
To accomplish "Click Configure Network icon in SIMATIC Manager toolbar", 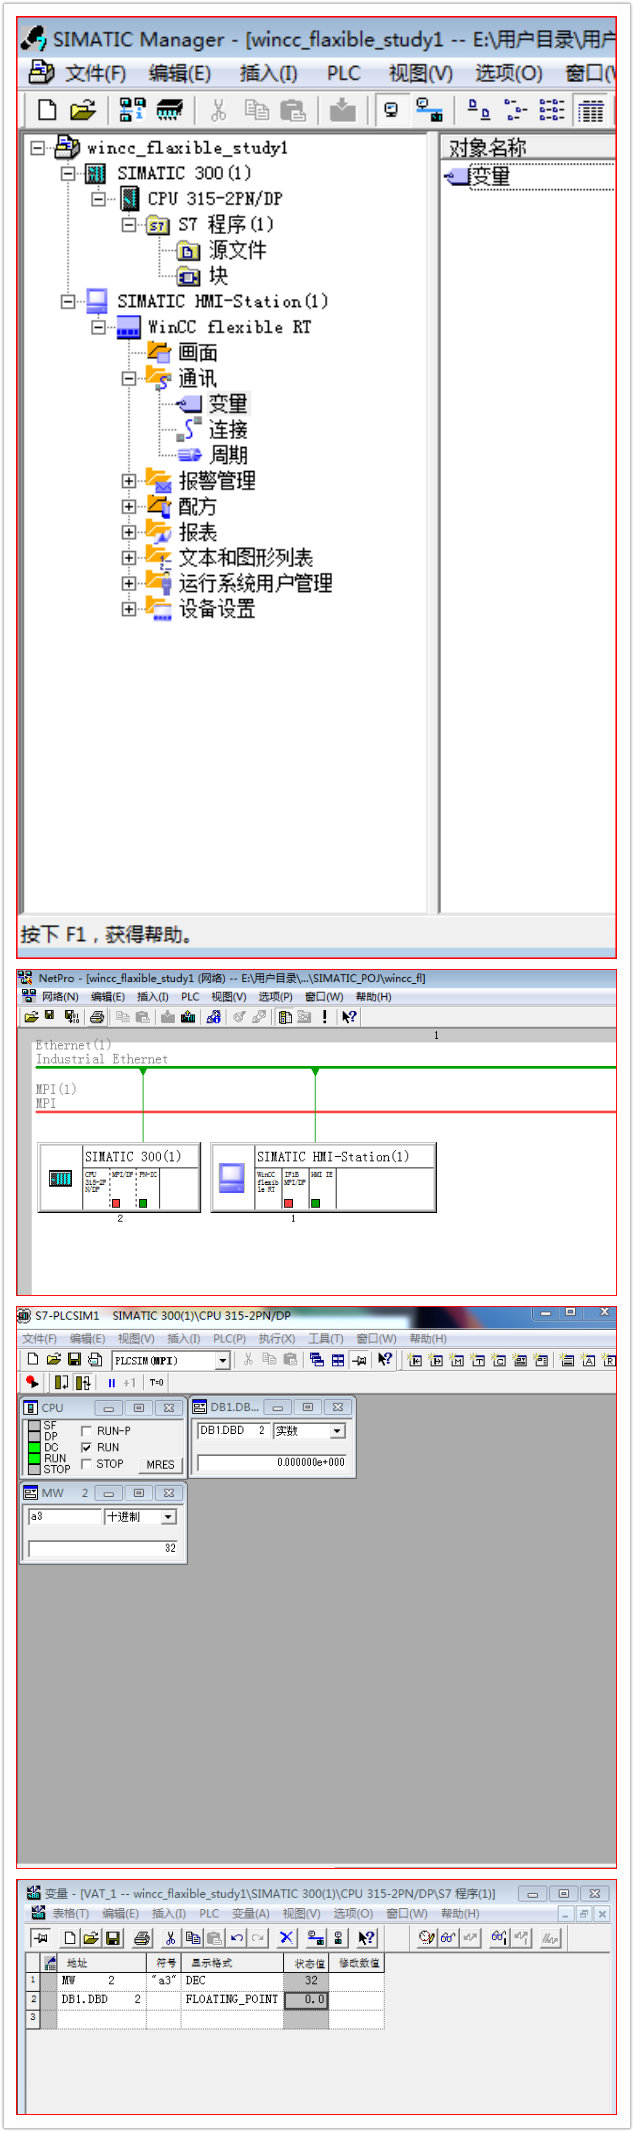I will (x=430, y=110).
